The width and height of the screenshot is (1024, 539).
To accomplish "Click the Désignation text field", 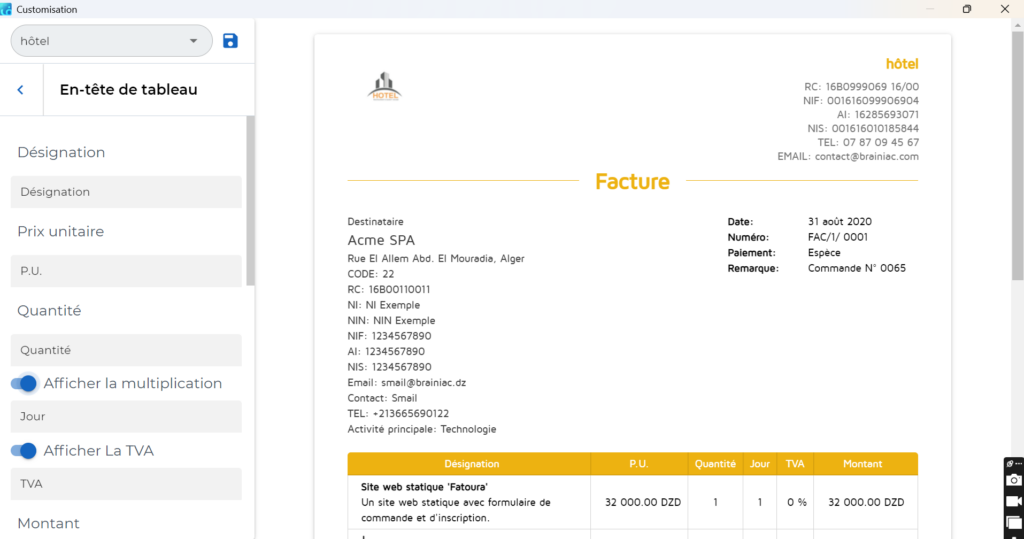I will click(126, 192).
